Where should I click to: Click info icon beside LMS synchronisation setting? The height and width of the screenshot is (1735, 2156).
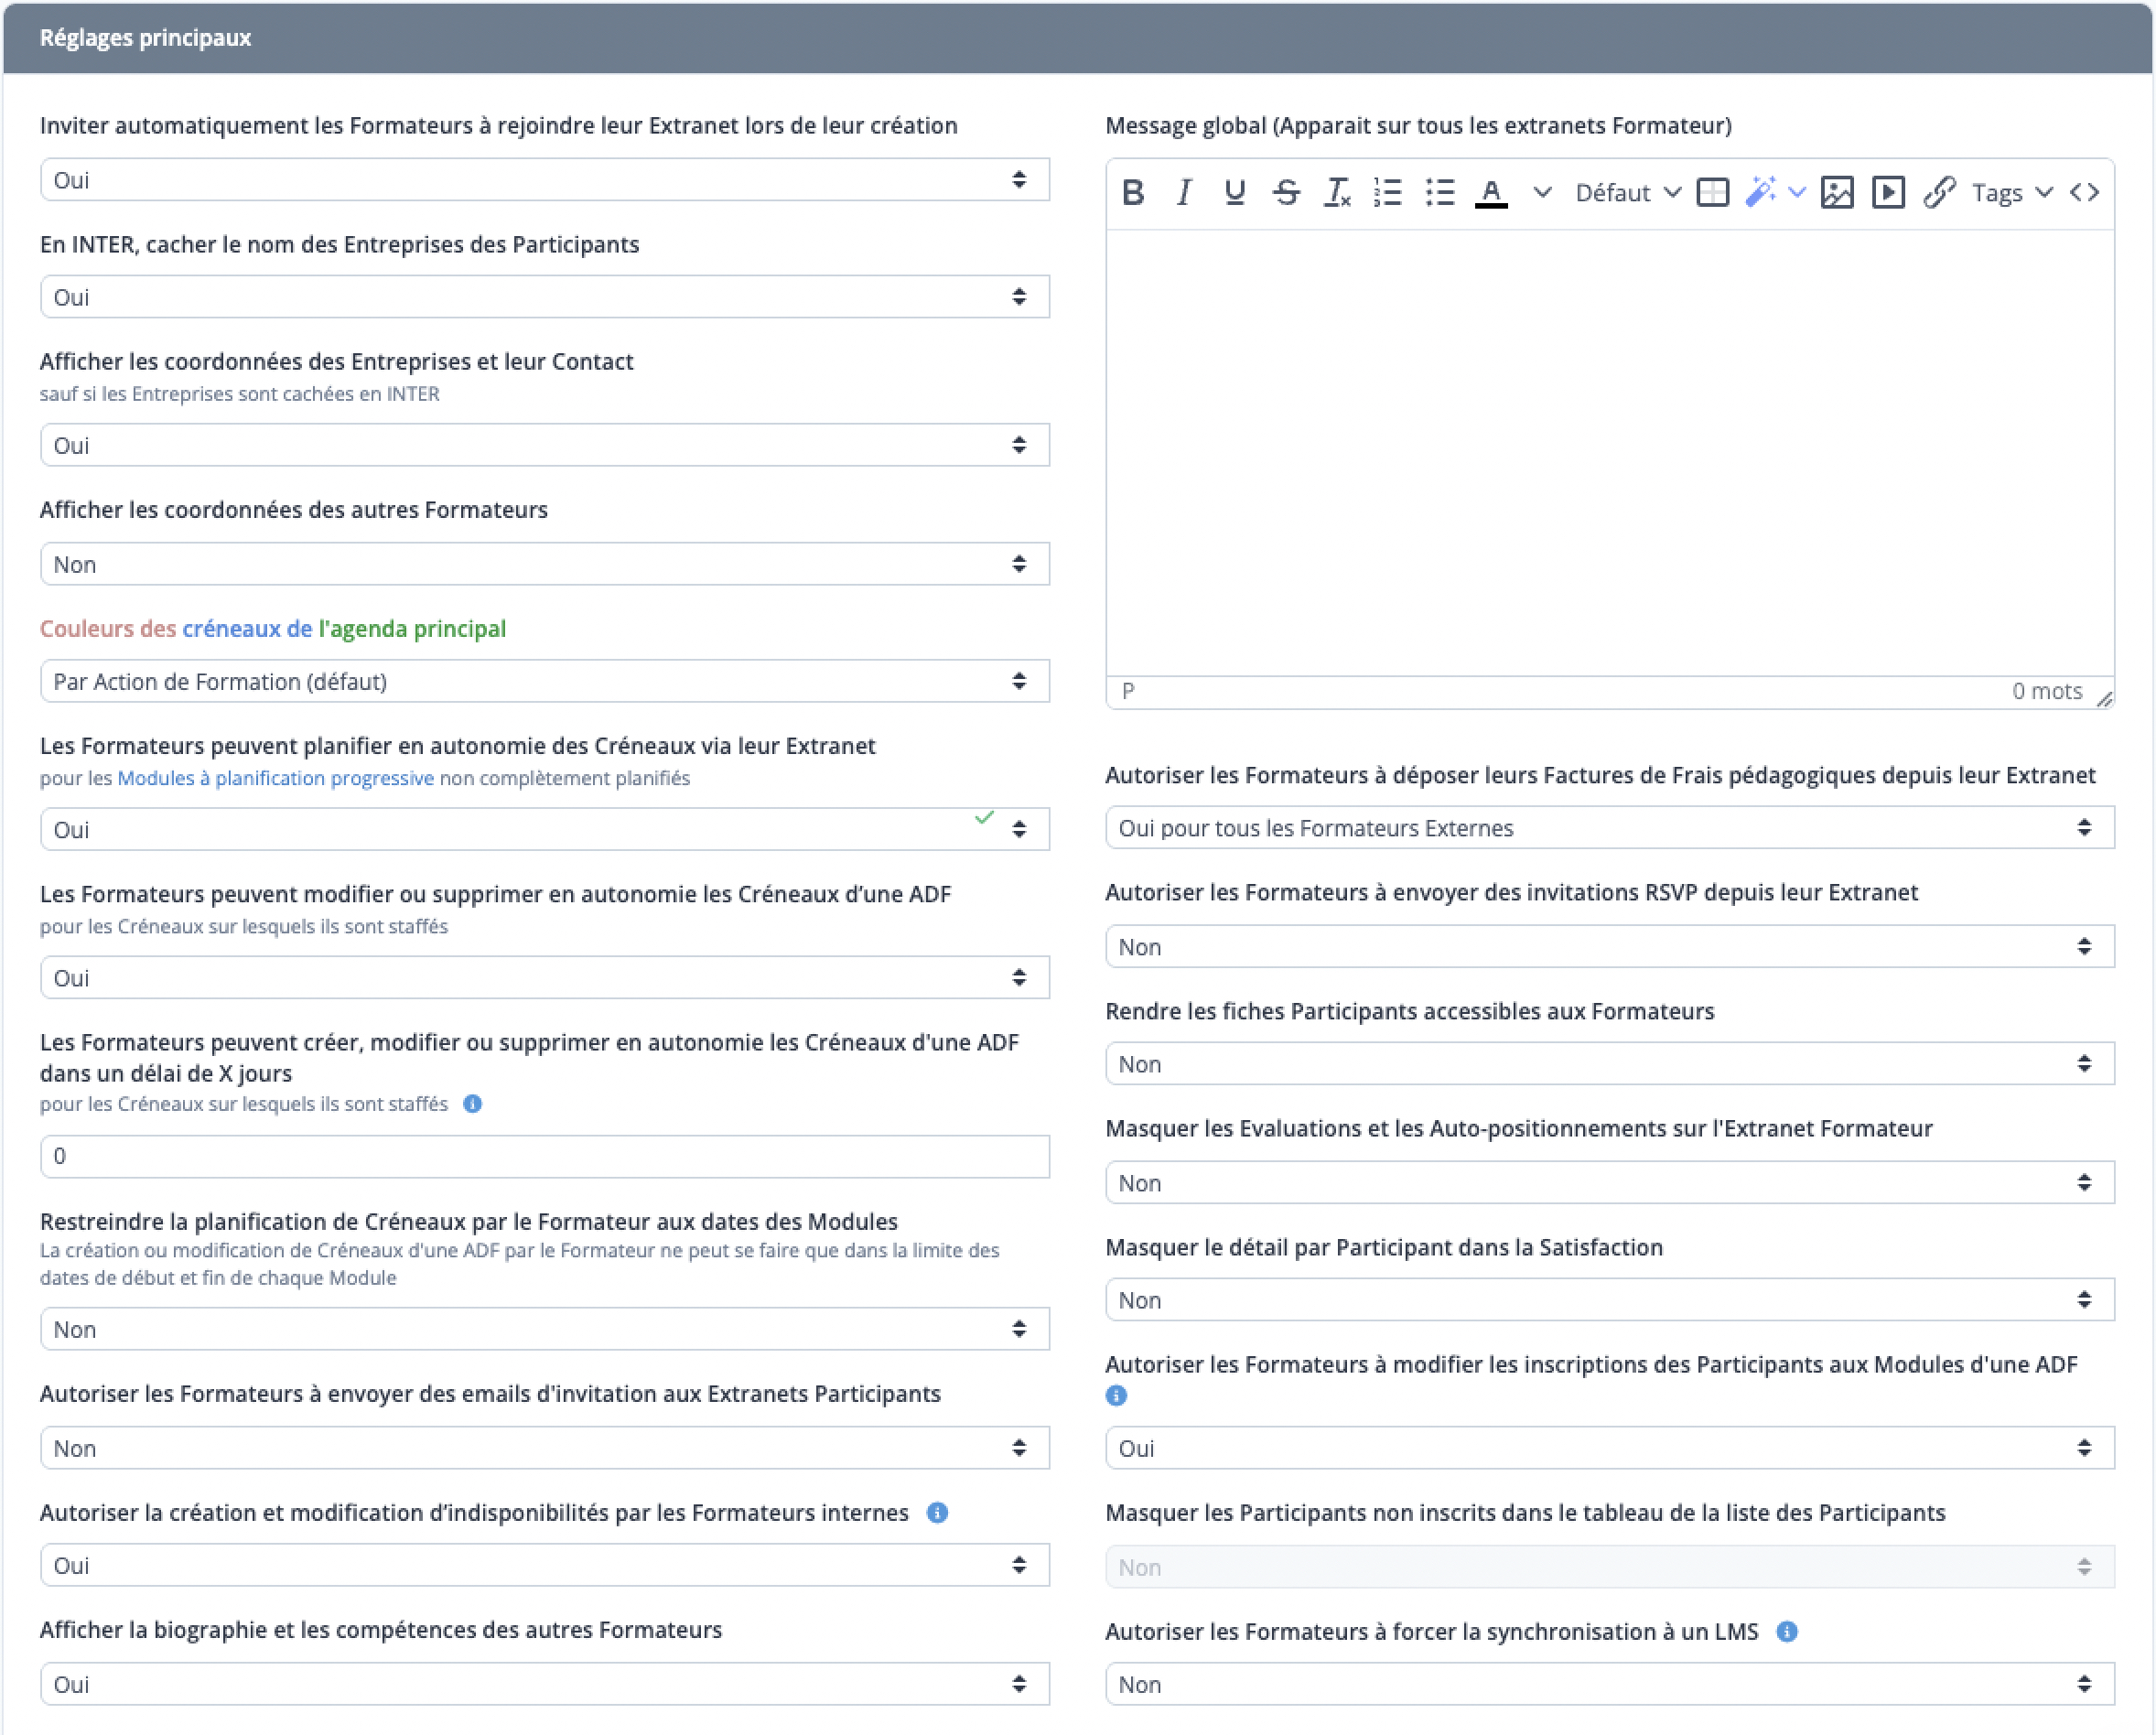tap(1787, 1632)
